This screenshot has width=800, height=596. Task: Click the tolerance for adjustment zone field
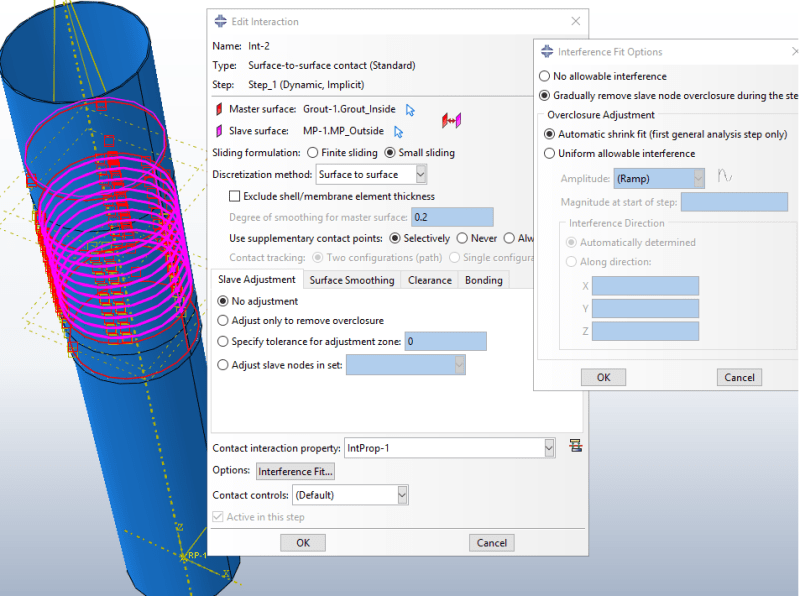(x=445, y=341)
